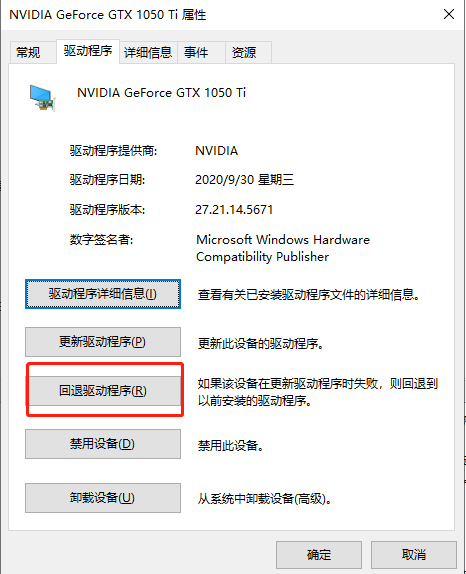Select the 驱动程序 tab
466x574 pixels.
click(x=88, y=51)
